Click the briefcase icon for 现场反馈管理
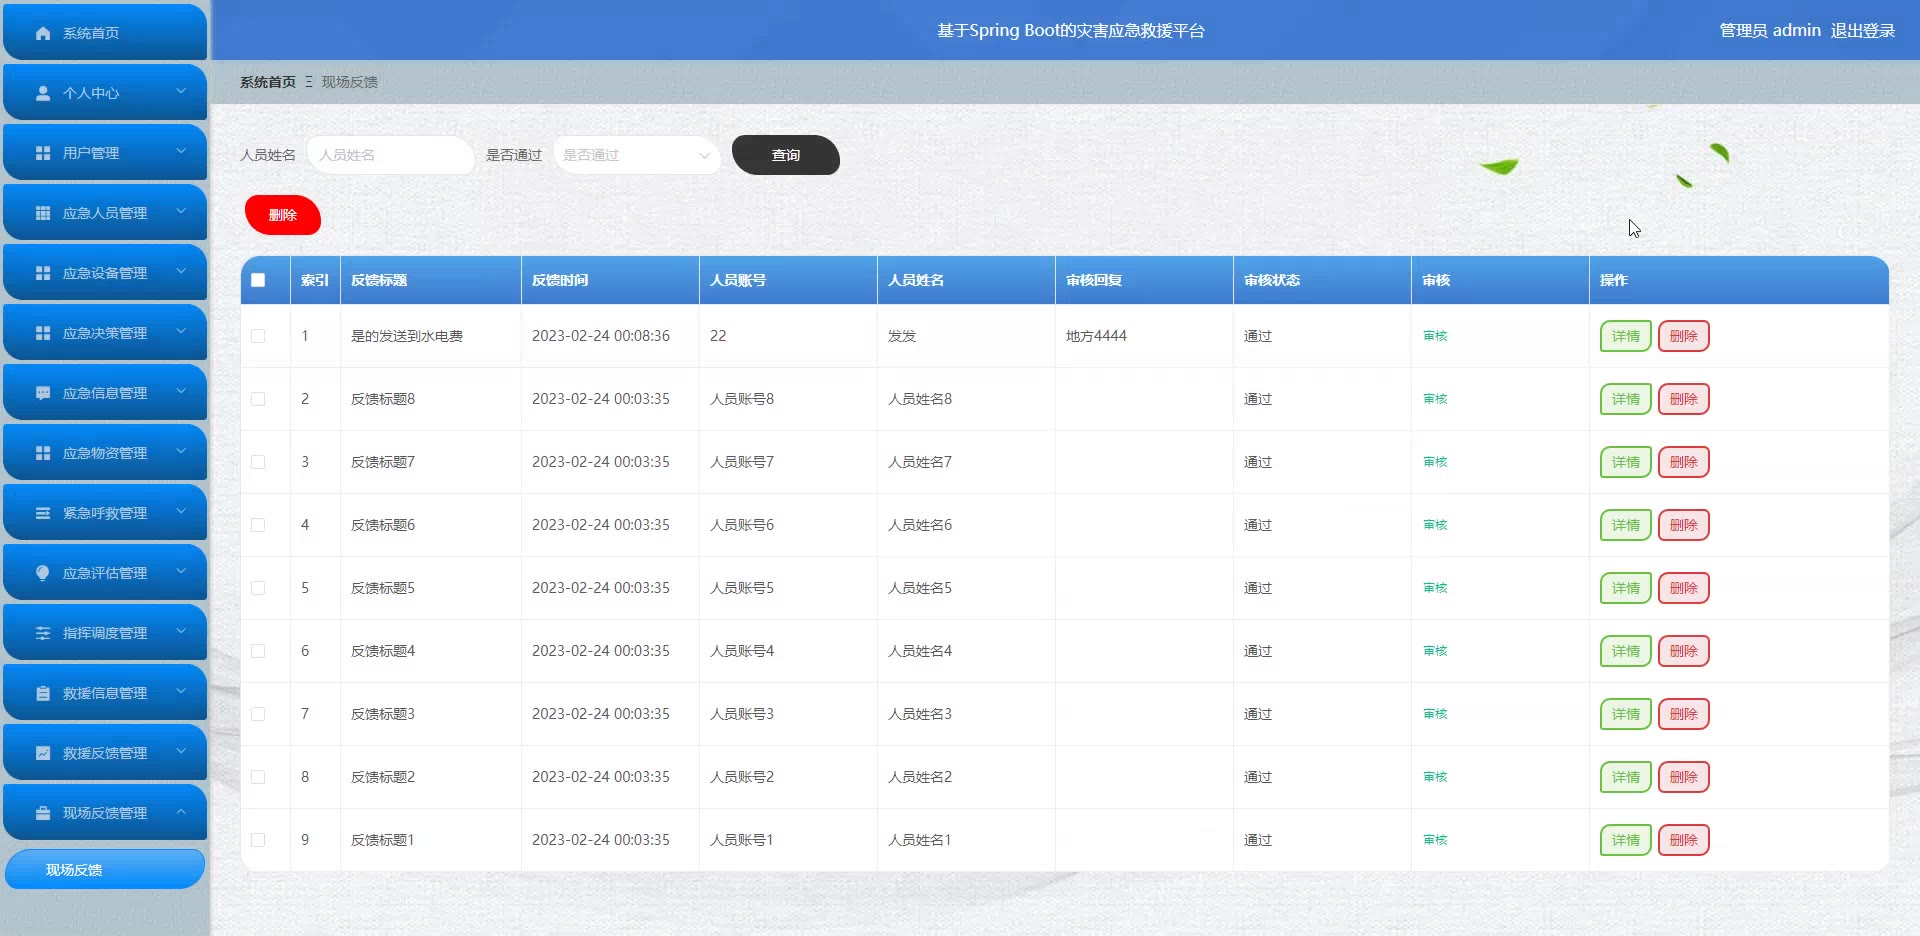The height and width of the screenshot is (936, 1920). 43,813
